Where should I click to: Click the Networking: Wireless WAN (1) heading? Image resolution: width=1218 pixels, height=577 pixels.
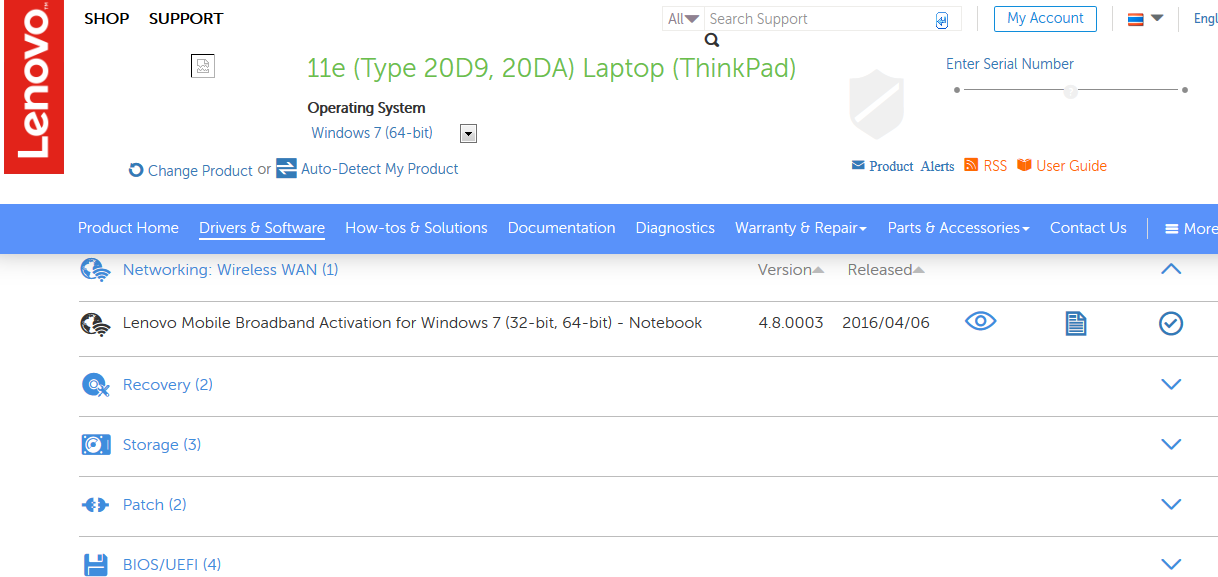[x=231, y=269]
